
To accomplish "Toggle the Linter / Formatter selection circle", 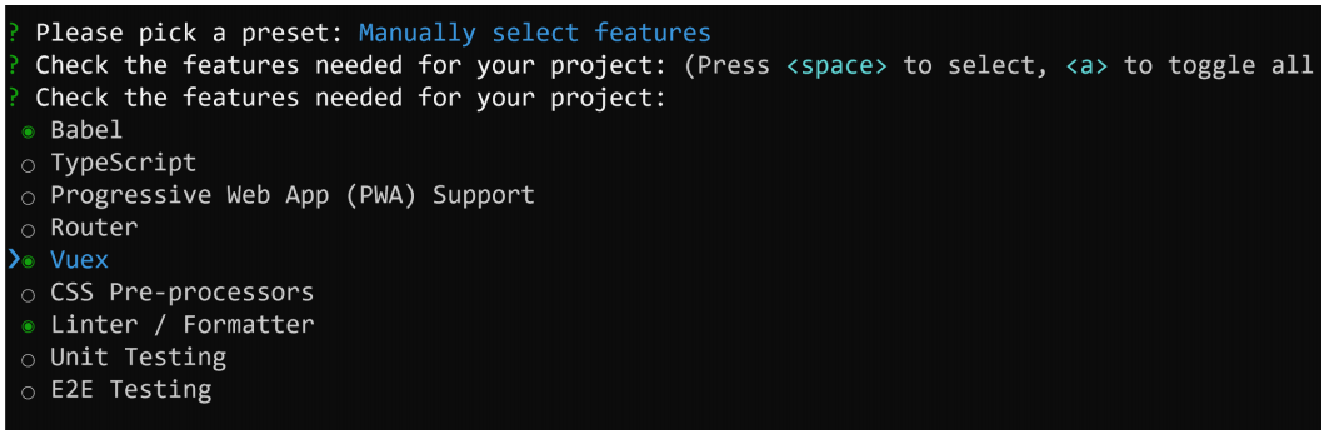I will [28, 327].
